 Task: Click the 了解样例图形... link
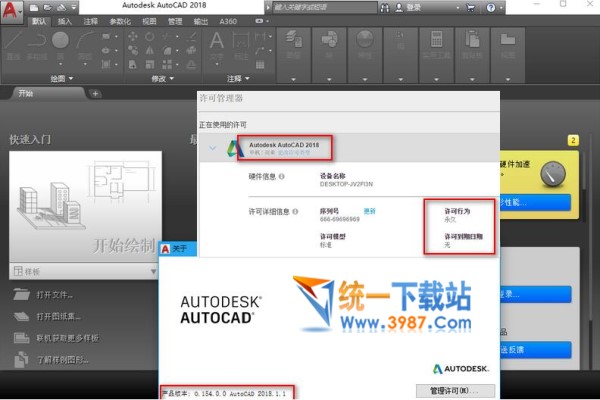click(x=62, y=360)
